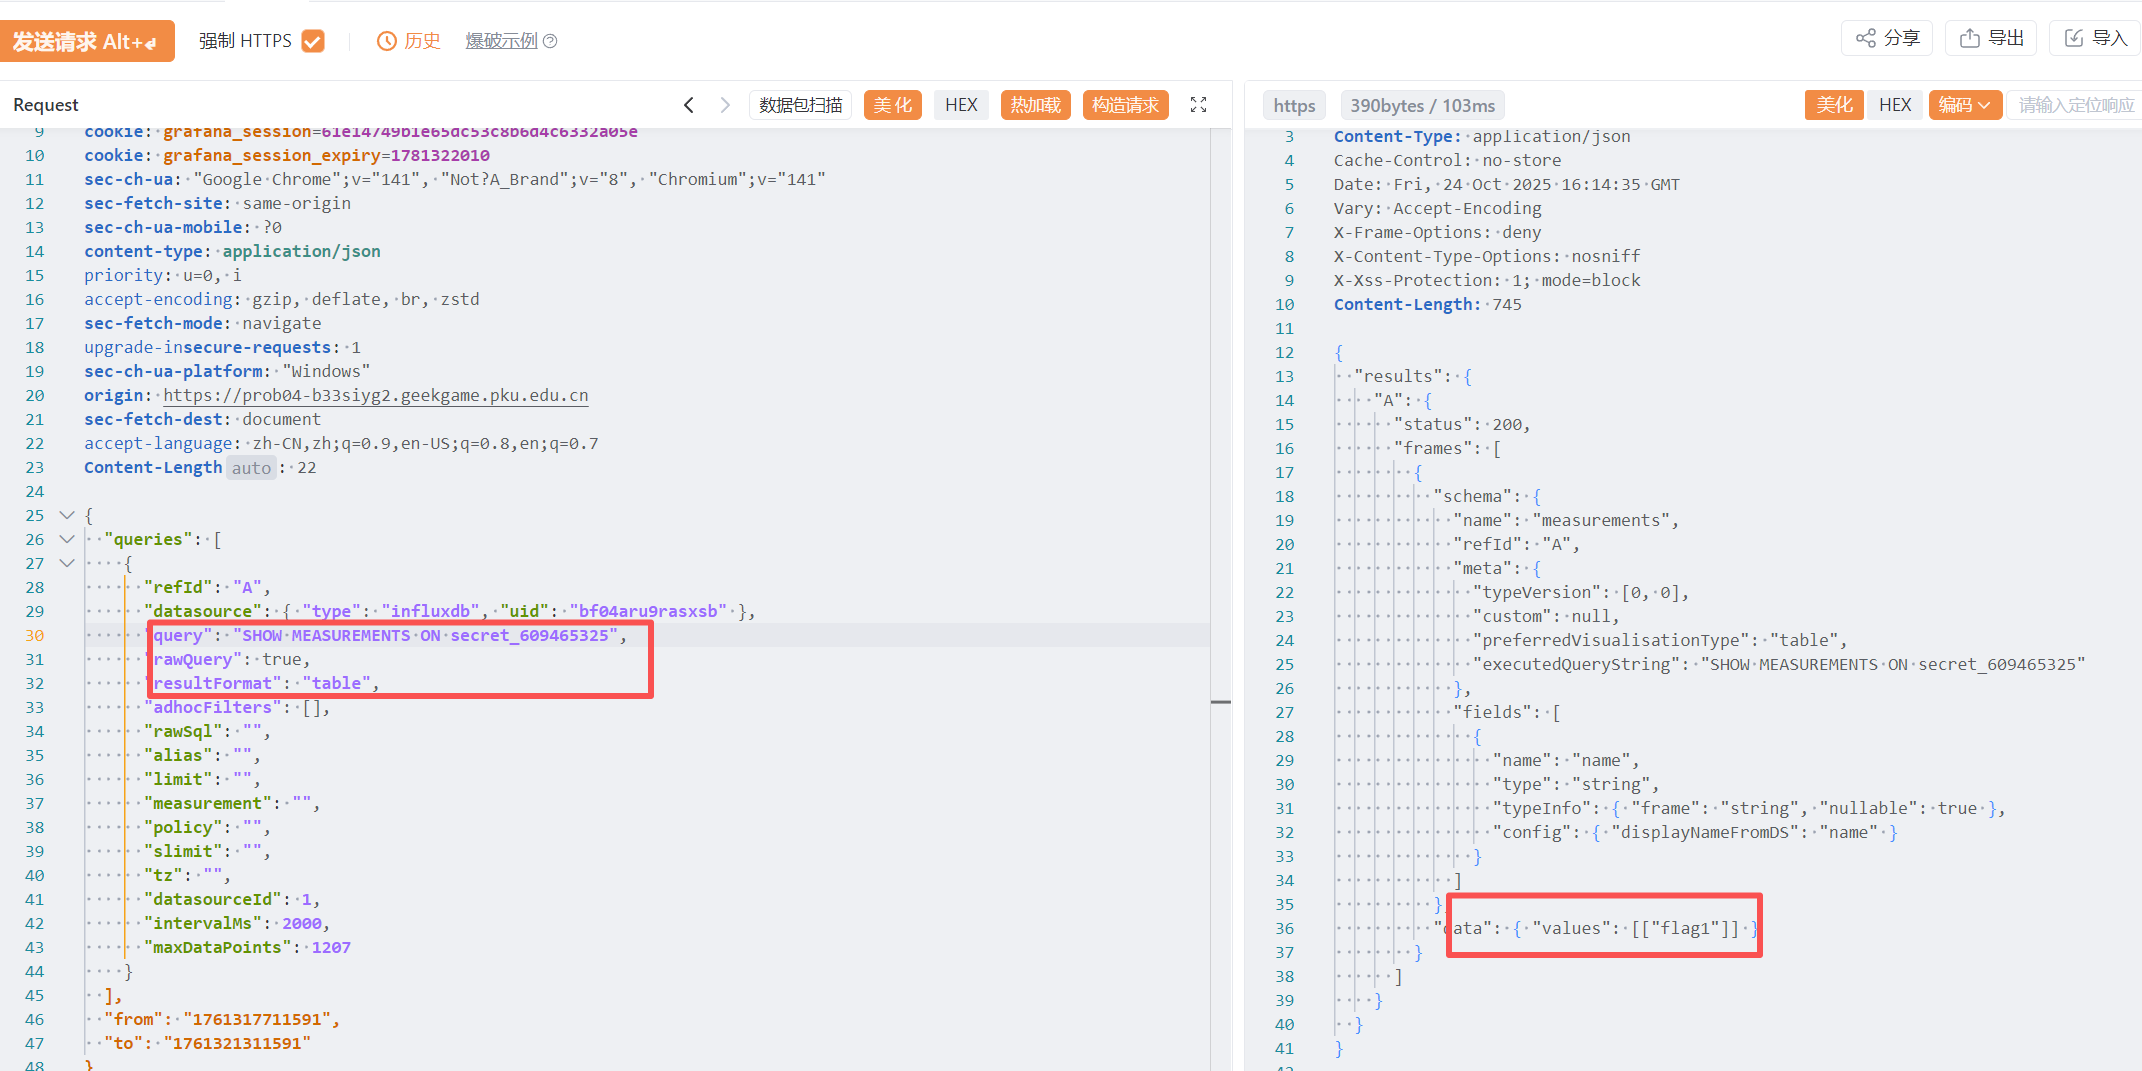Go to previous request with left arrow
2142x1071 pixels.
point(688,105)
